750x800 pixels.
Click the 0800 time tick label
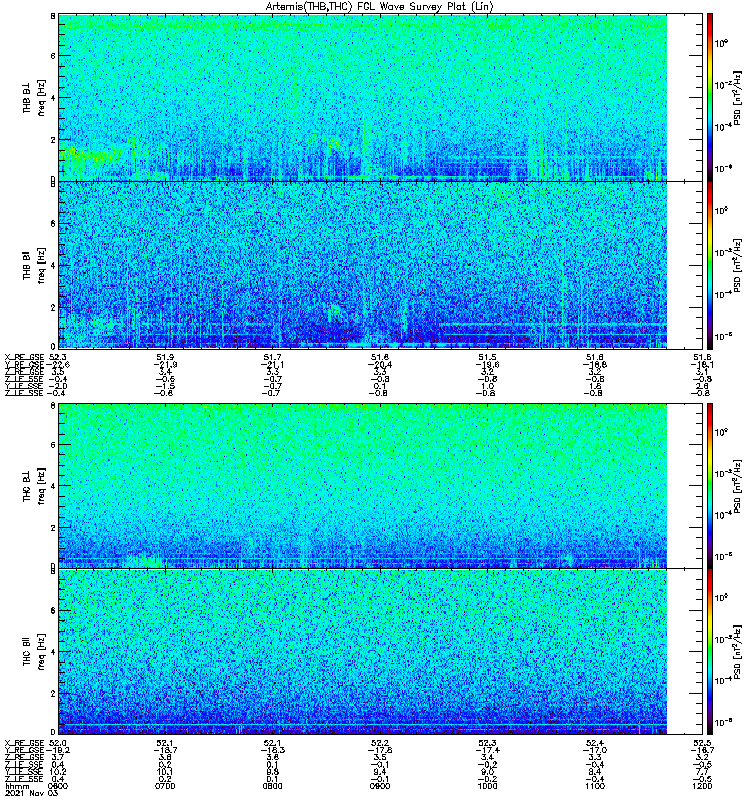[272, 786]
